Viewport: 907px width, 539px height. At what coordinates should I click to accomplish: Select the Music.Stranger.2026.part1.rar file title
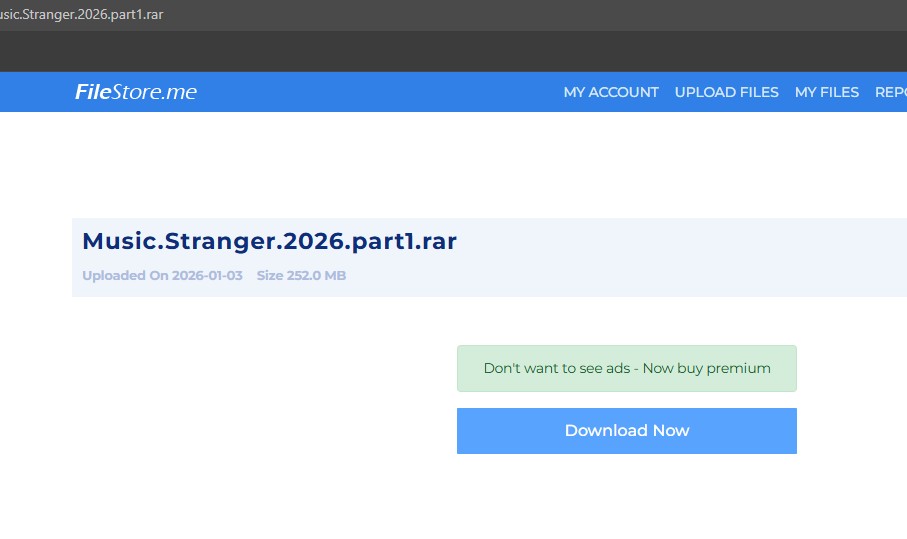tap(270, 241)
